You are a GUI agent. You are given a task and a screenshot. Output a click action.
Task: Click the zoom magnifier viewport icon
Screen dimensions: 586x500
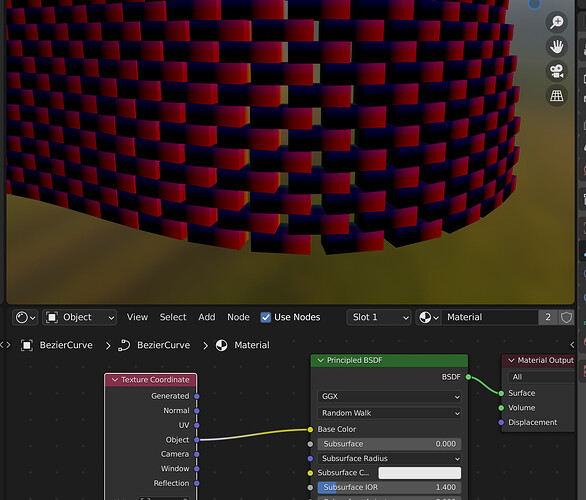coord(556,22)
